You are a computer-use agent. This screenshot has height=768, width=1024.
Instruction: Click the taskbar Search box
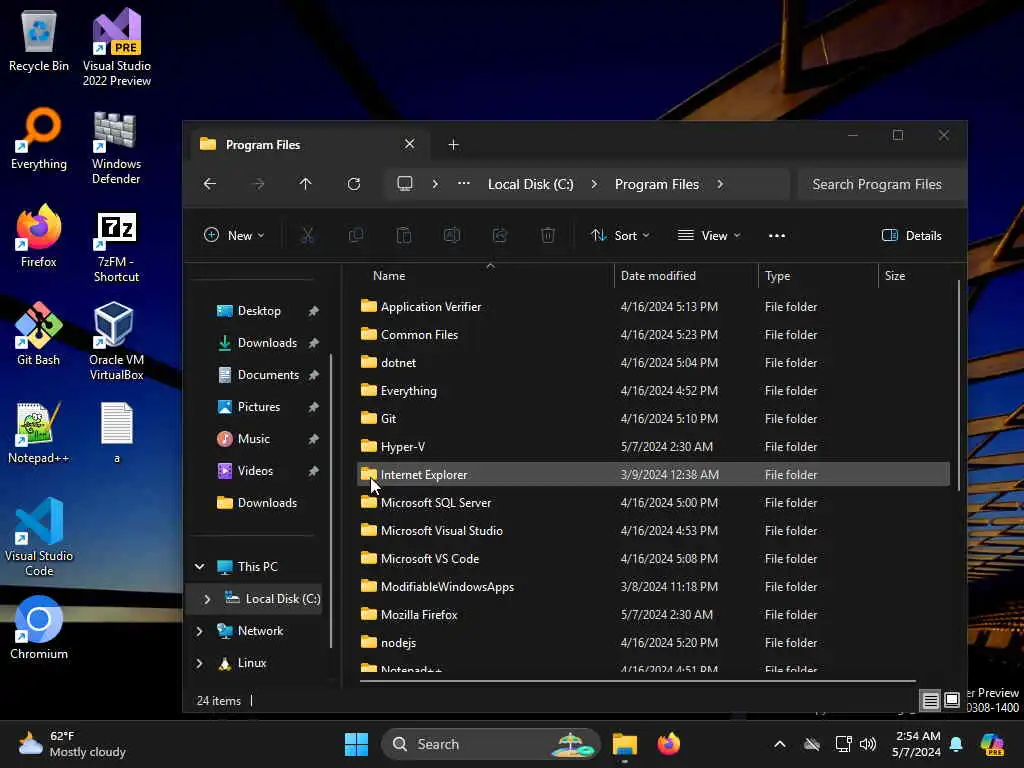(x=490, y=744)
